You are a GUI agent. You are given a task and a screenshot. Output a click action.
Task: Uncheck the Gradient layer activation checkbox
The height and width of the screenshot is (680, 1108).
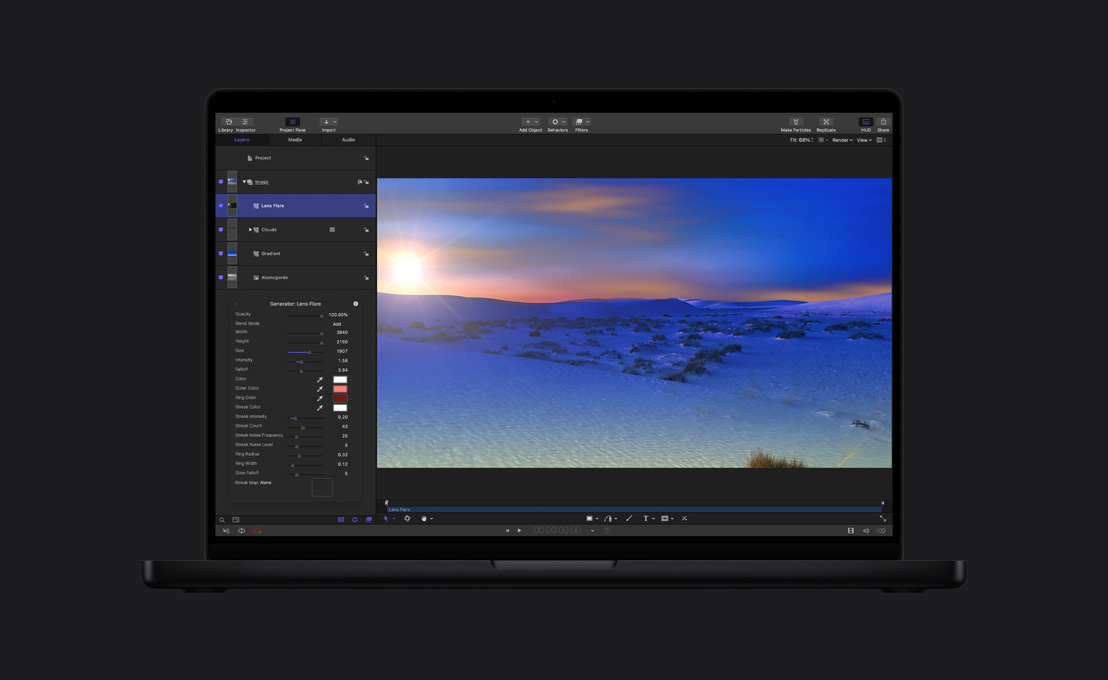[x=220, y=253]
